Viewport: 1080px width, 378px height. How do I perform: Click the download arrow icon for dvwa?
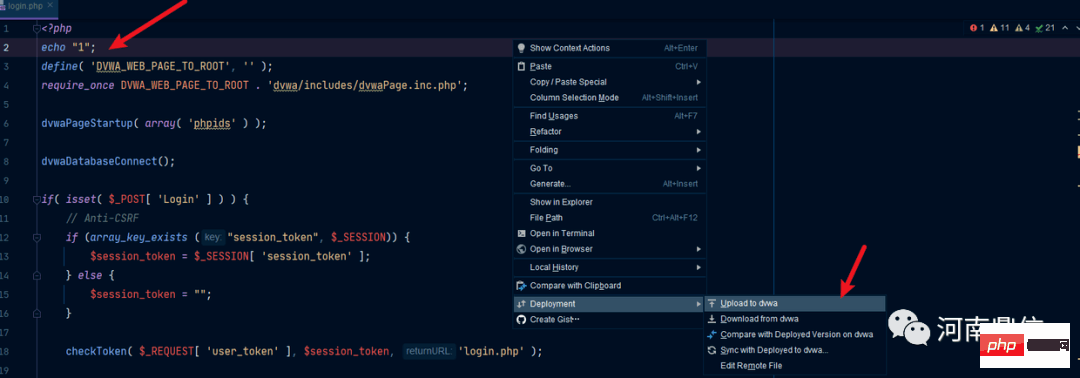712,319
